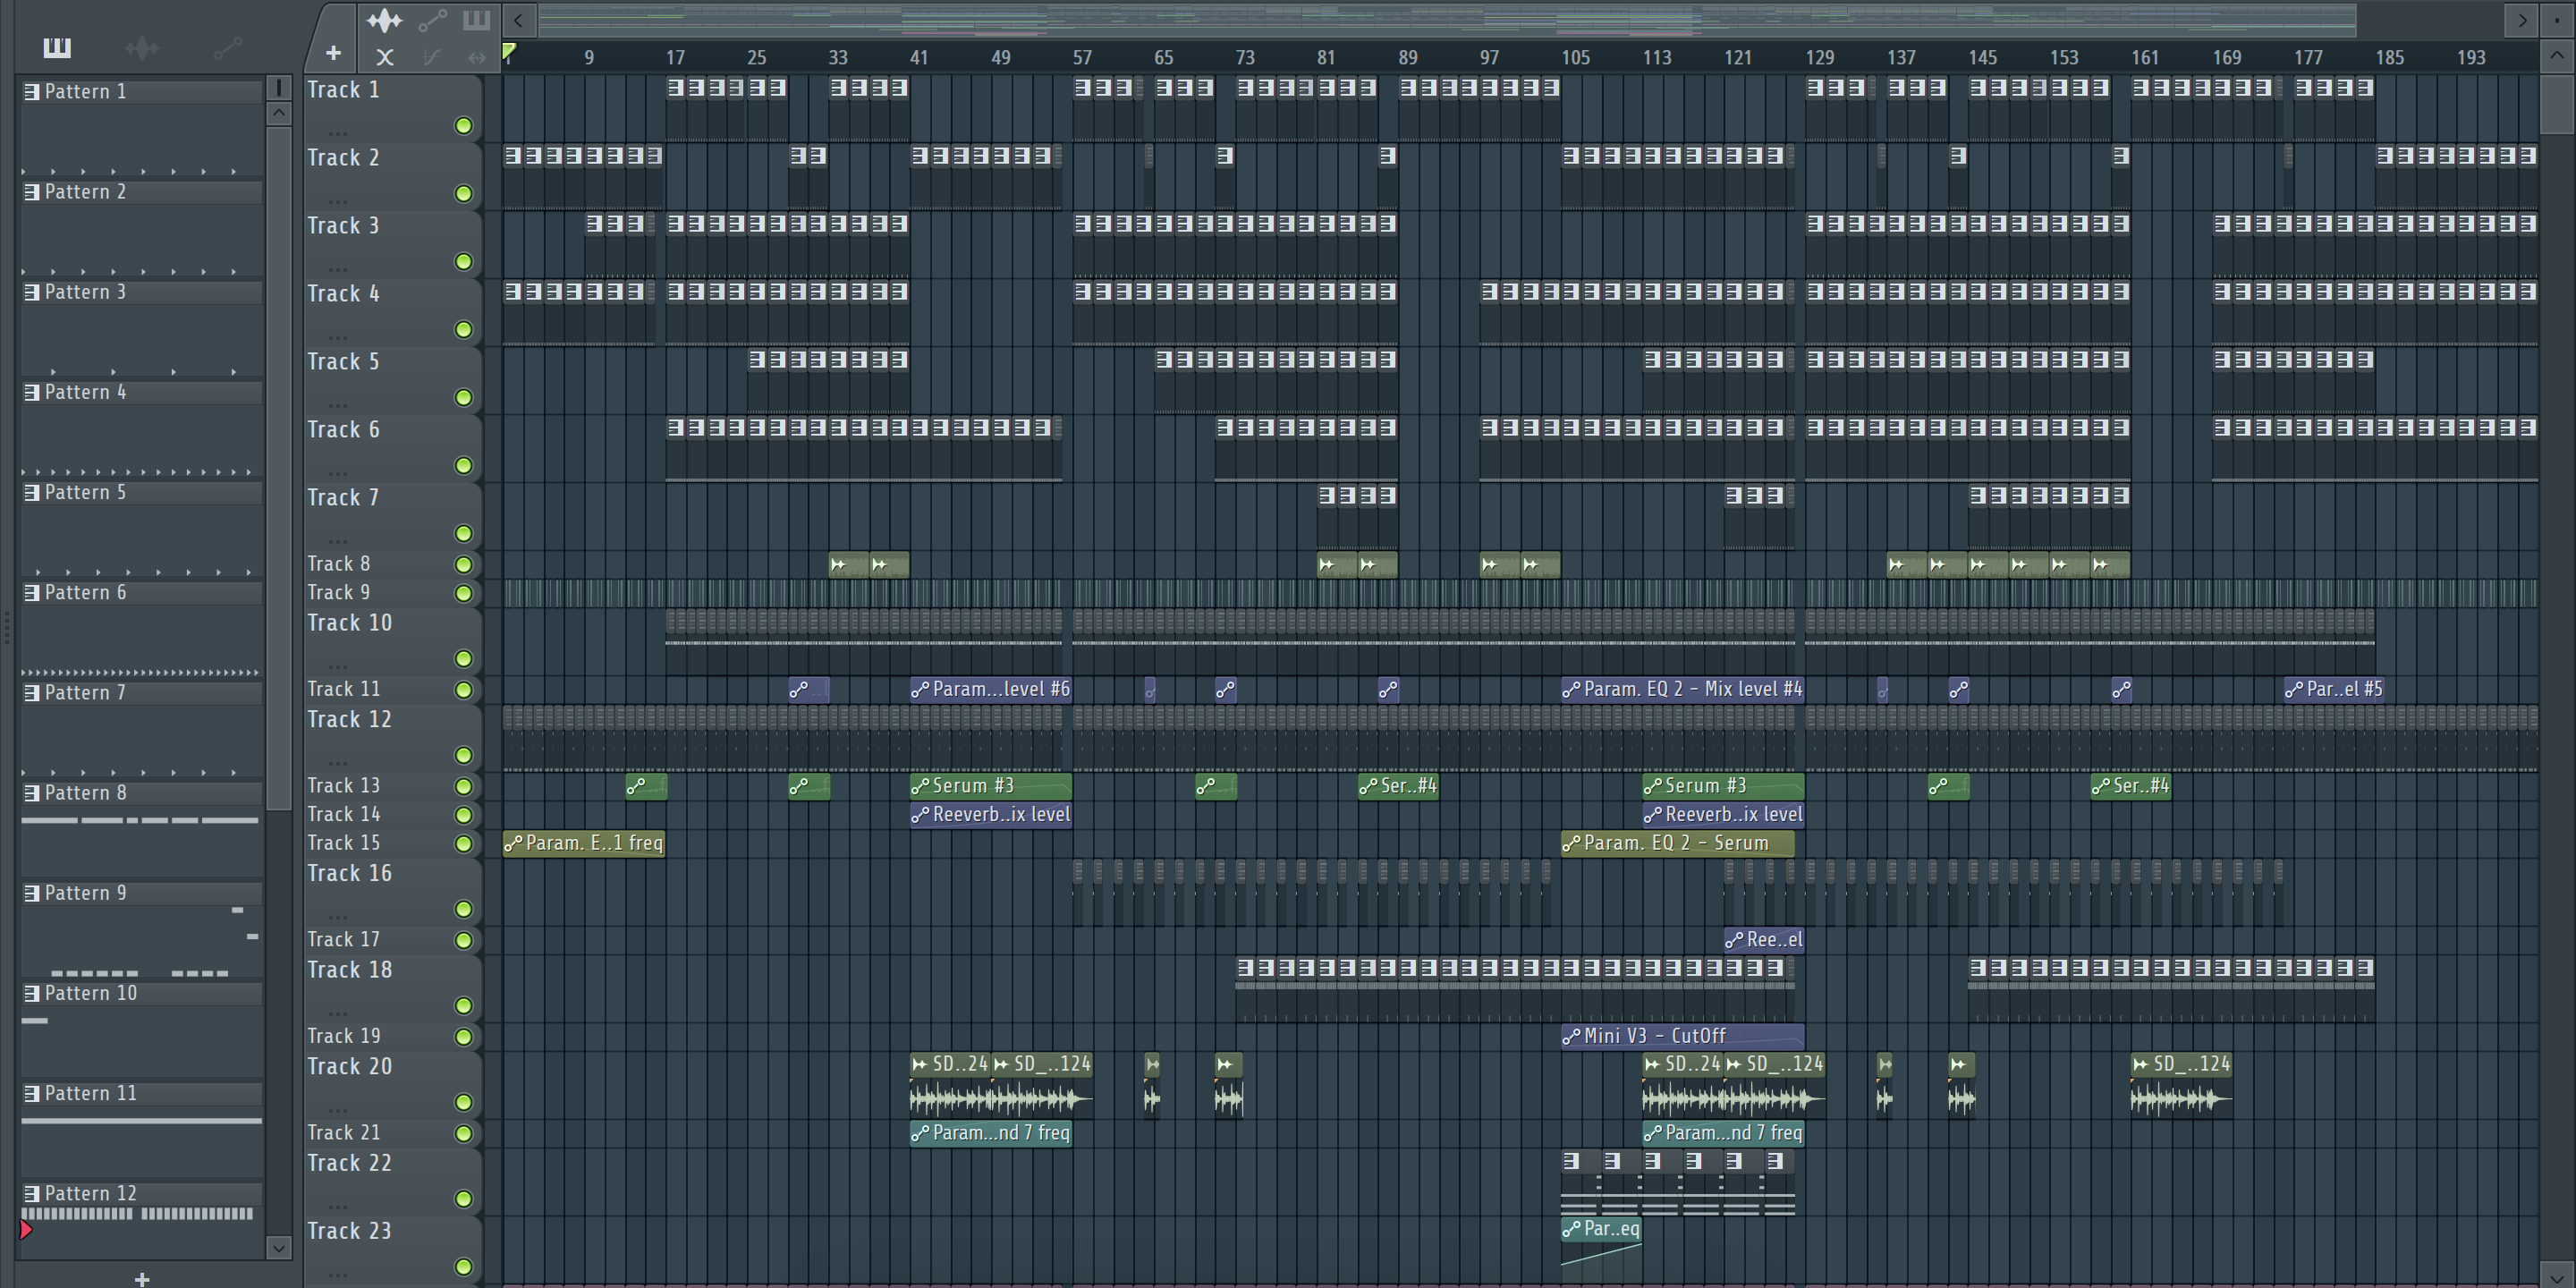Click bar 161 on the timeline ruler
This screenshot has height=1288, width=2576.
[x=2145, y=57]
